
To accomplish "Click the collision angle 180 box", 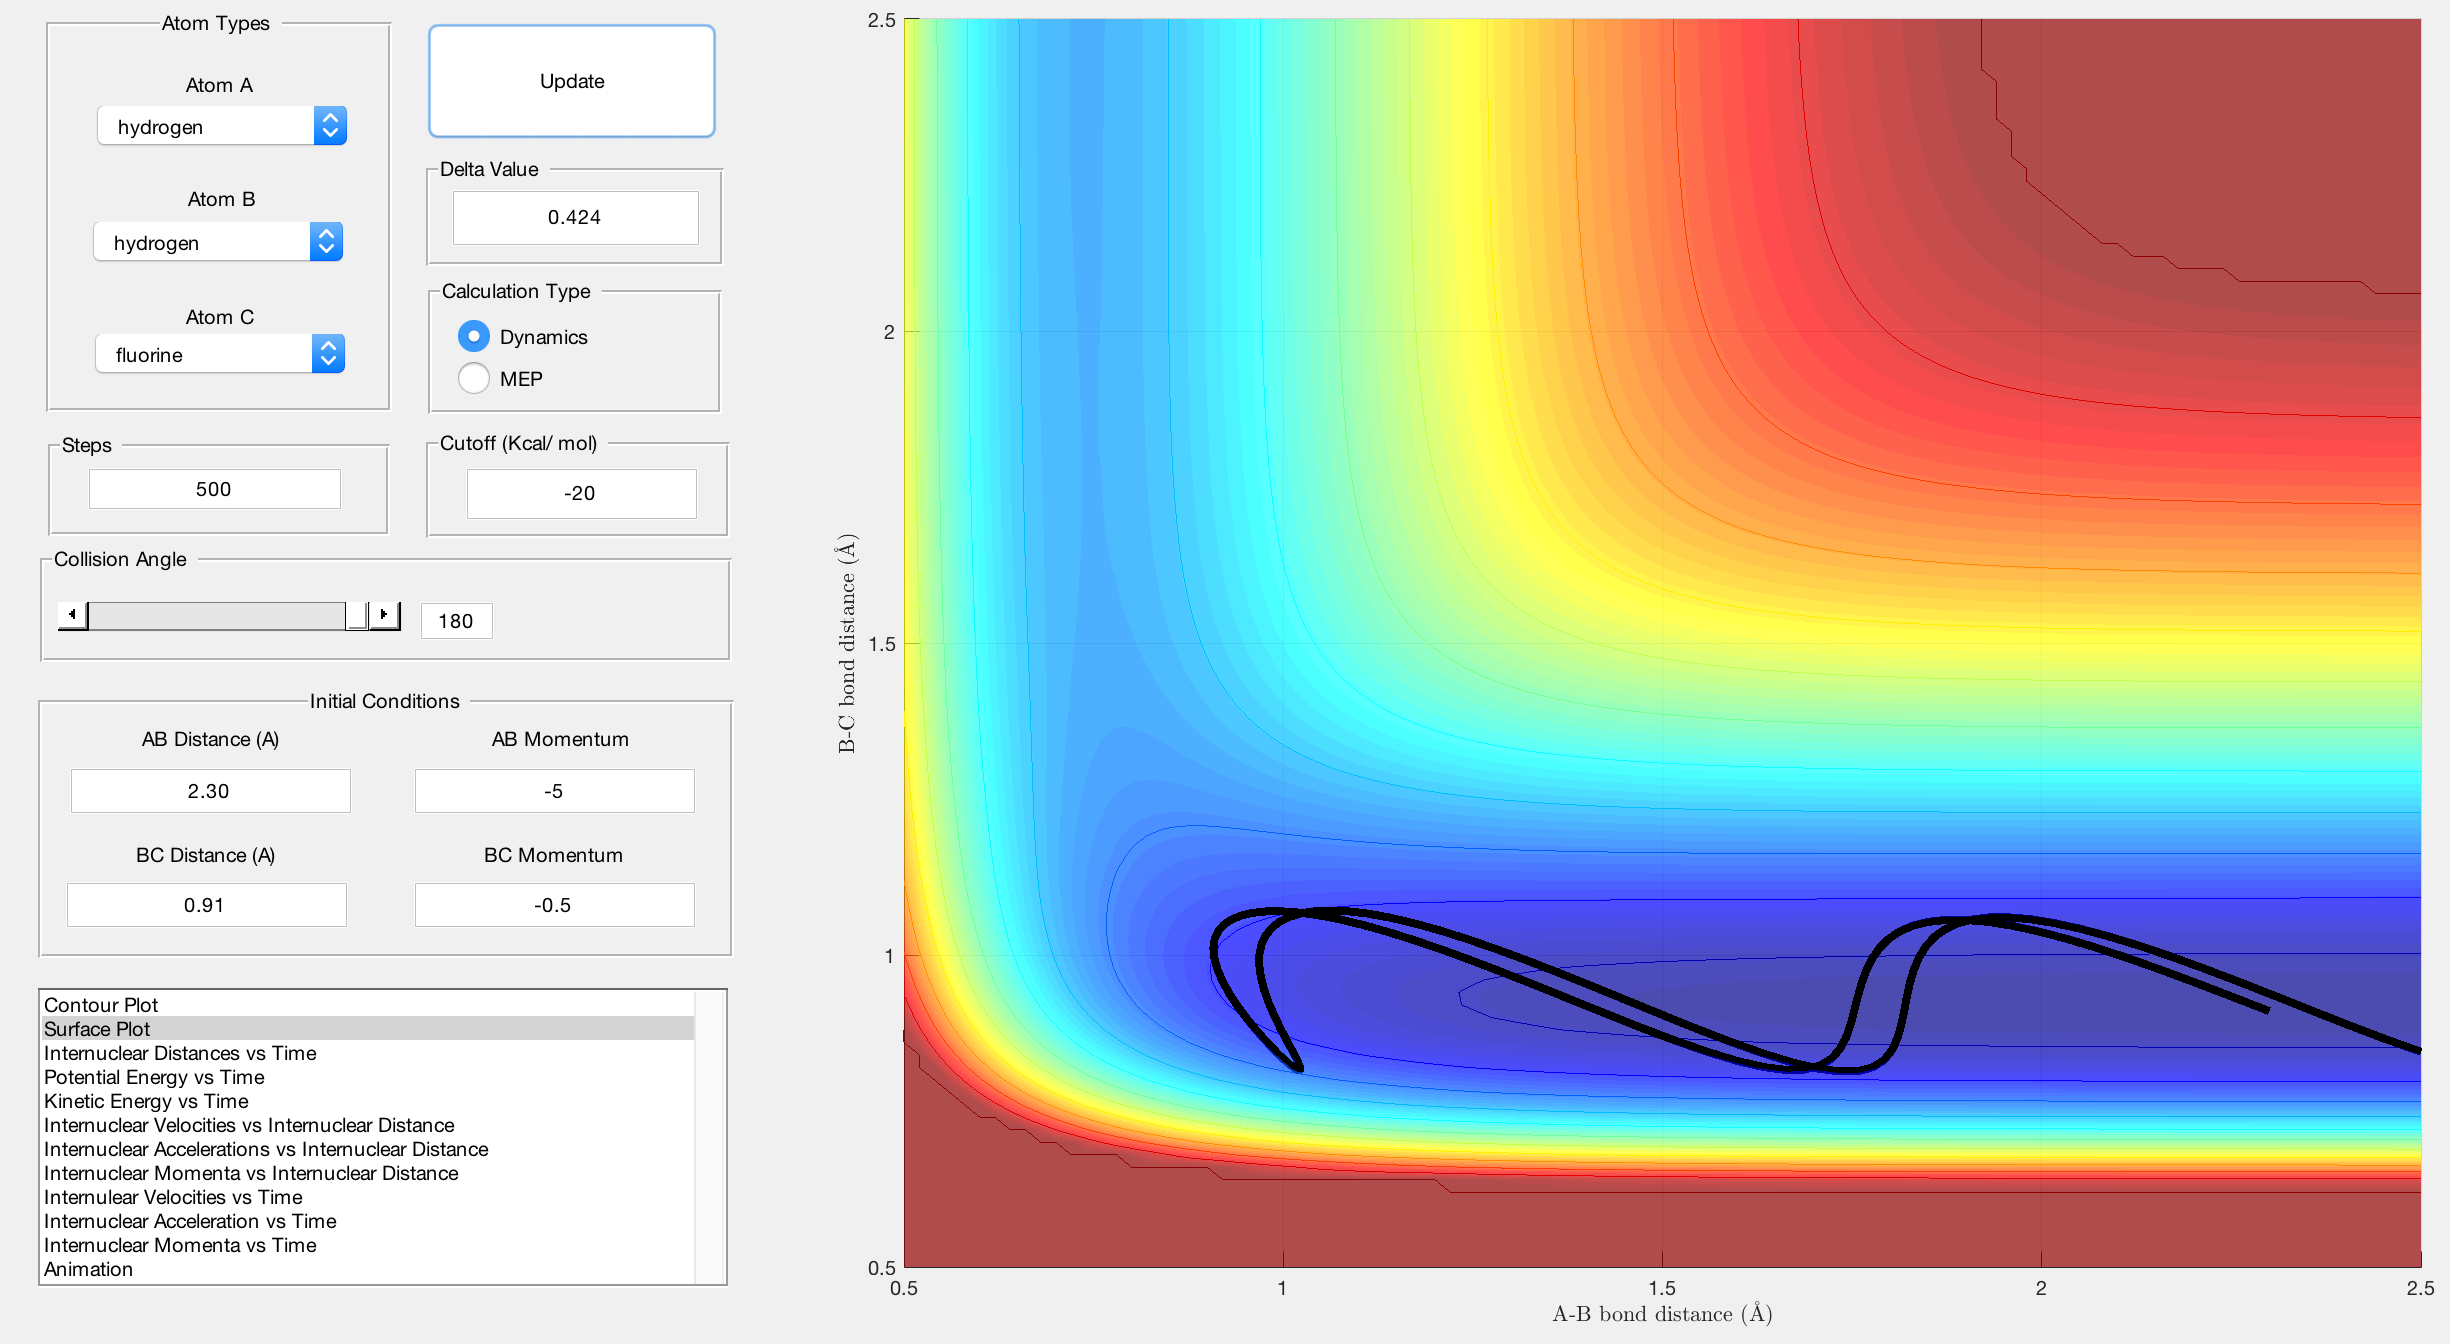I will [456, 621].
